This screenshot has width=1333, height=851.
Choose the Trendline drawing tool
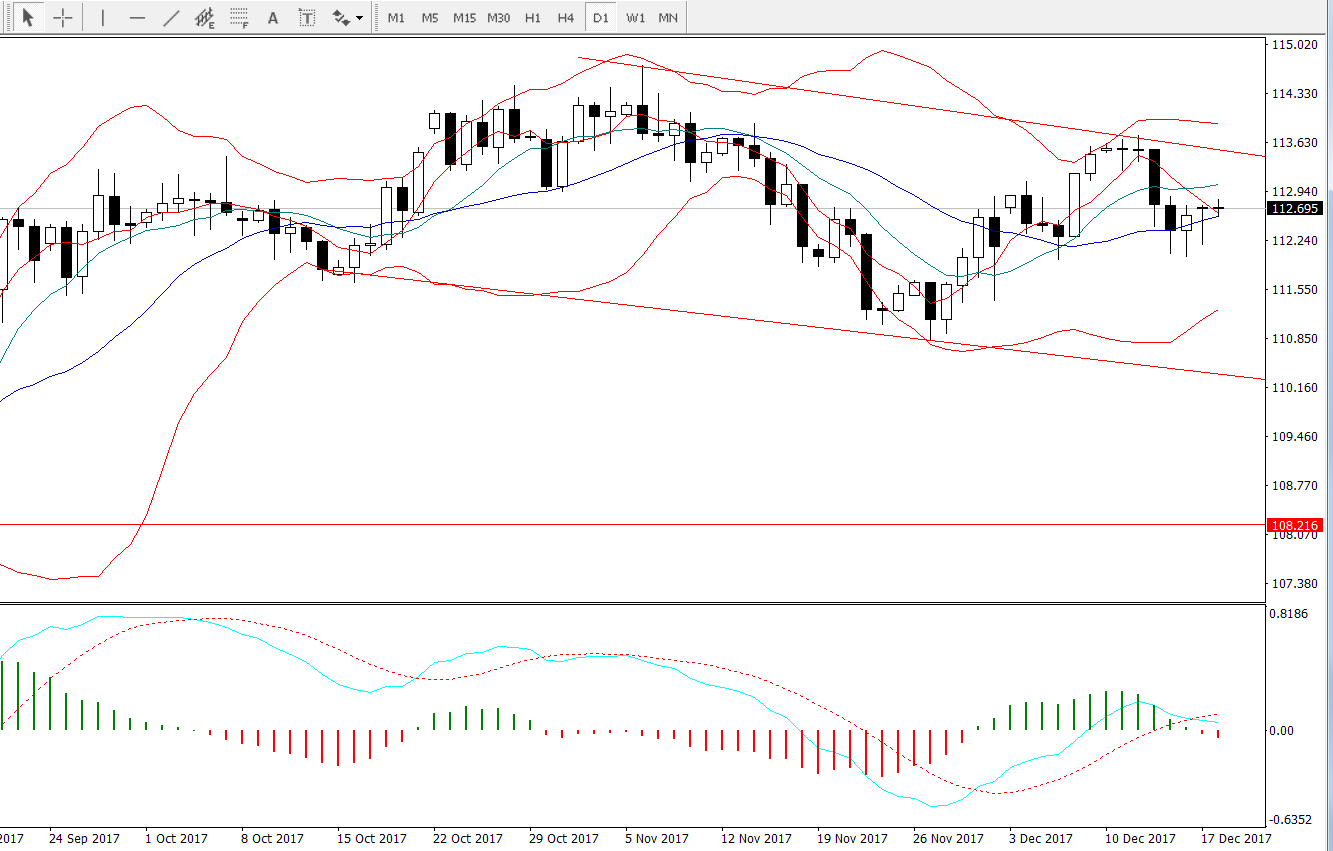click(172, 17)
